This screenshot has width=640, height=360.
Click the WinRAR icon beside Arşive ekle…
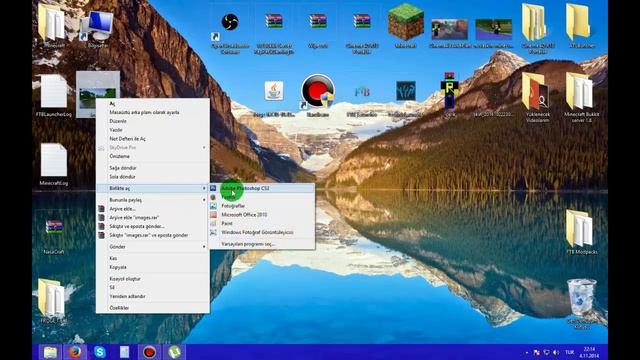click(101, 209)
